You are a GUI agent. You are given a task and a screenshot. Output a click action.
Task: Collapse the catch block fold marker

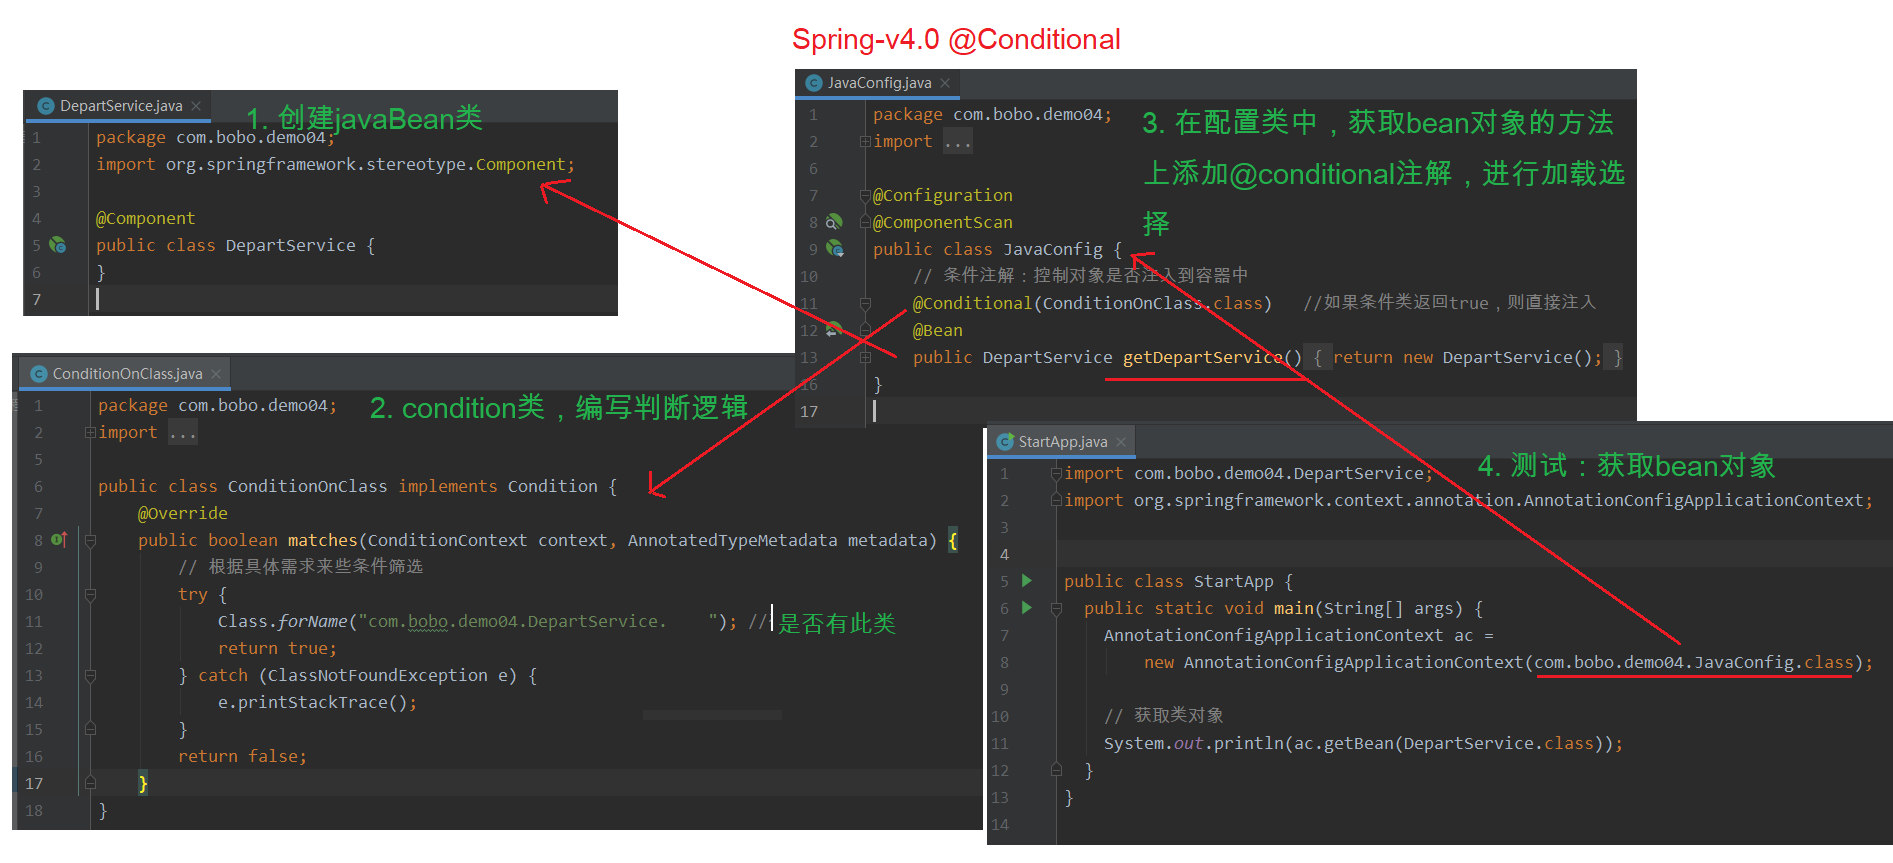coord(90,676)
